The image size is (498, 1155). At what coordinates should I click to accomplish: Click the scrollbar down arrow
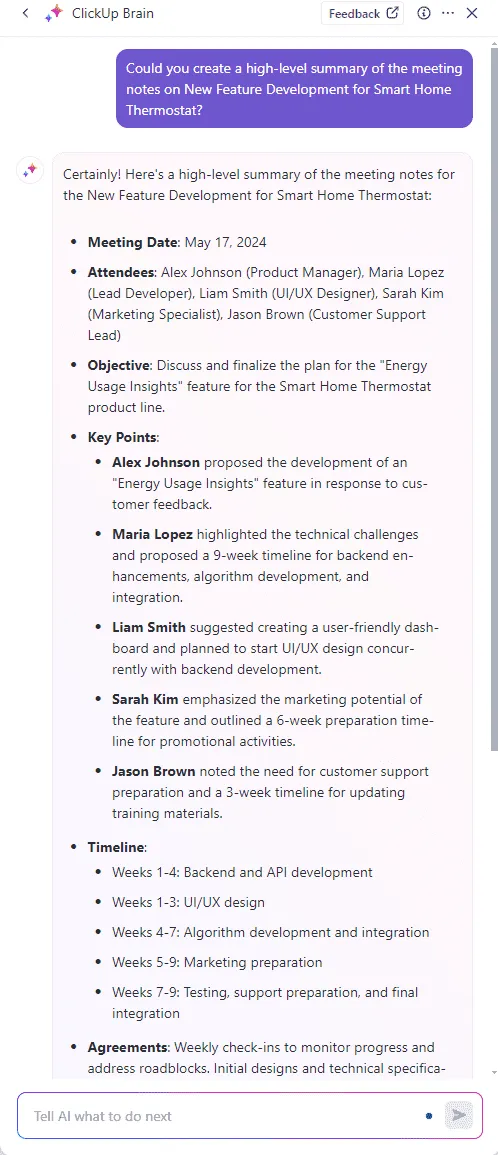(x=493, y=1072)
